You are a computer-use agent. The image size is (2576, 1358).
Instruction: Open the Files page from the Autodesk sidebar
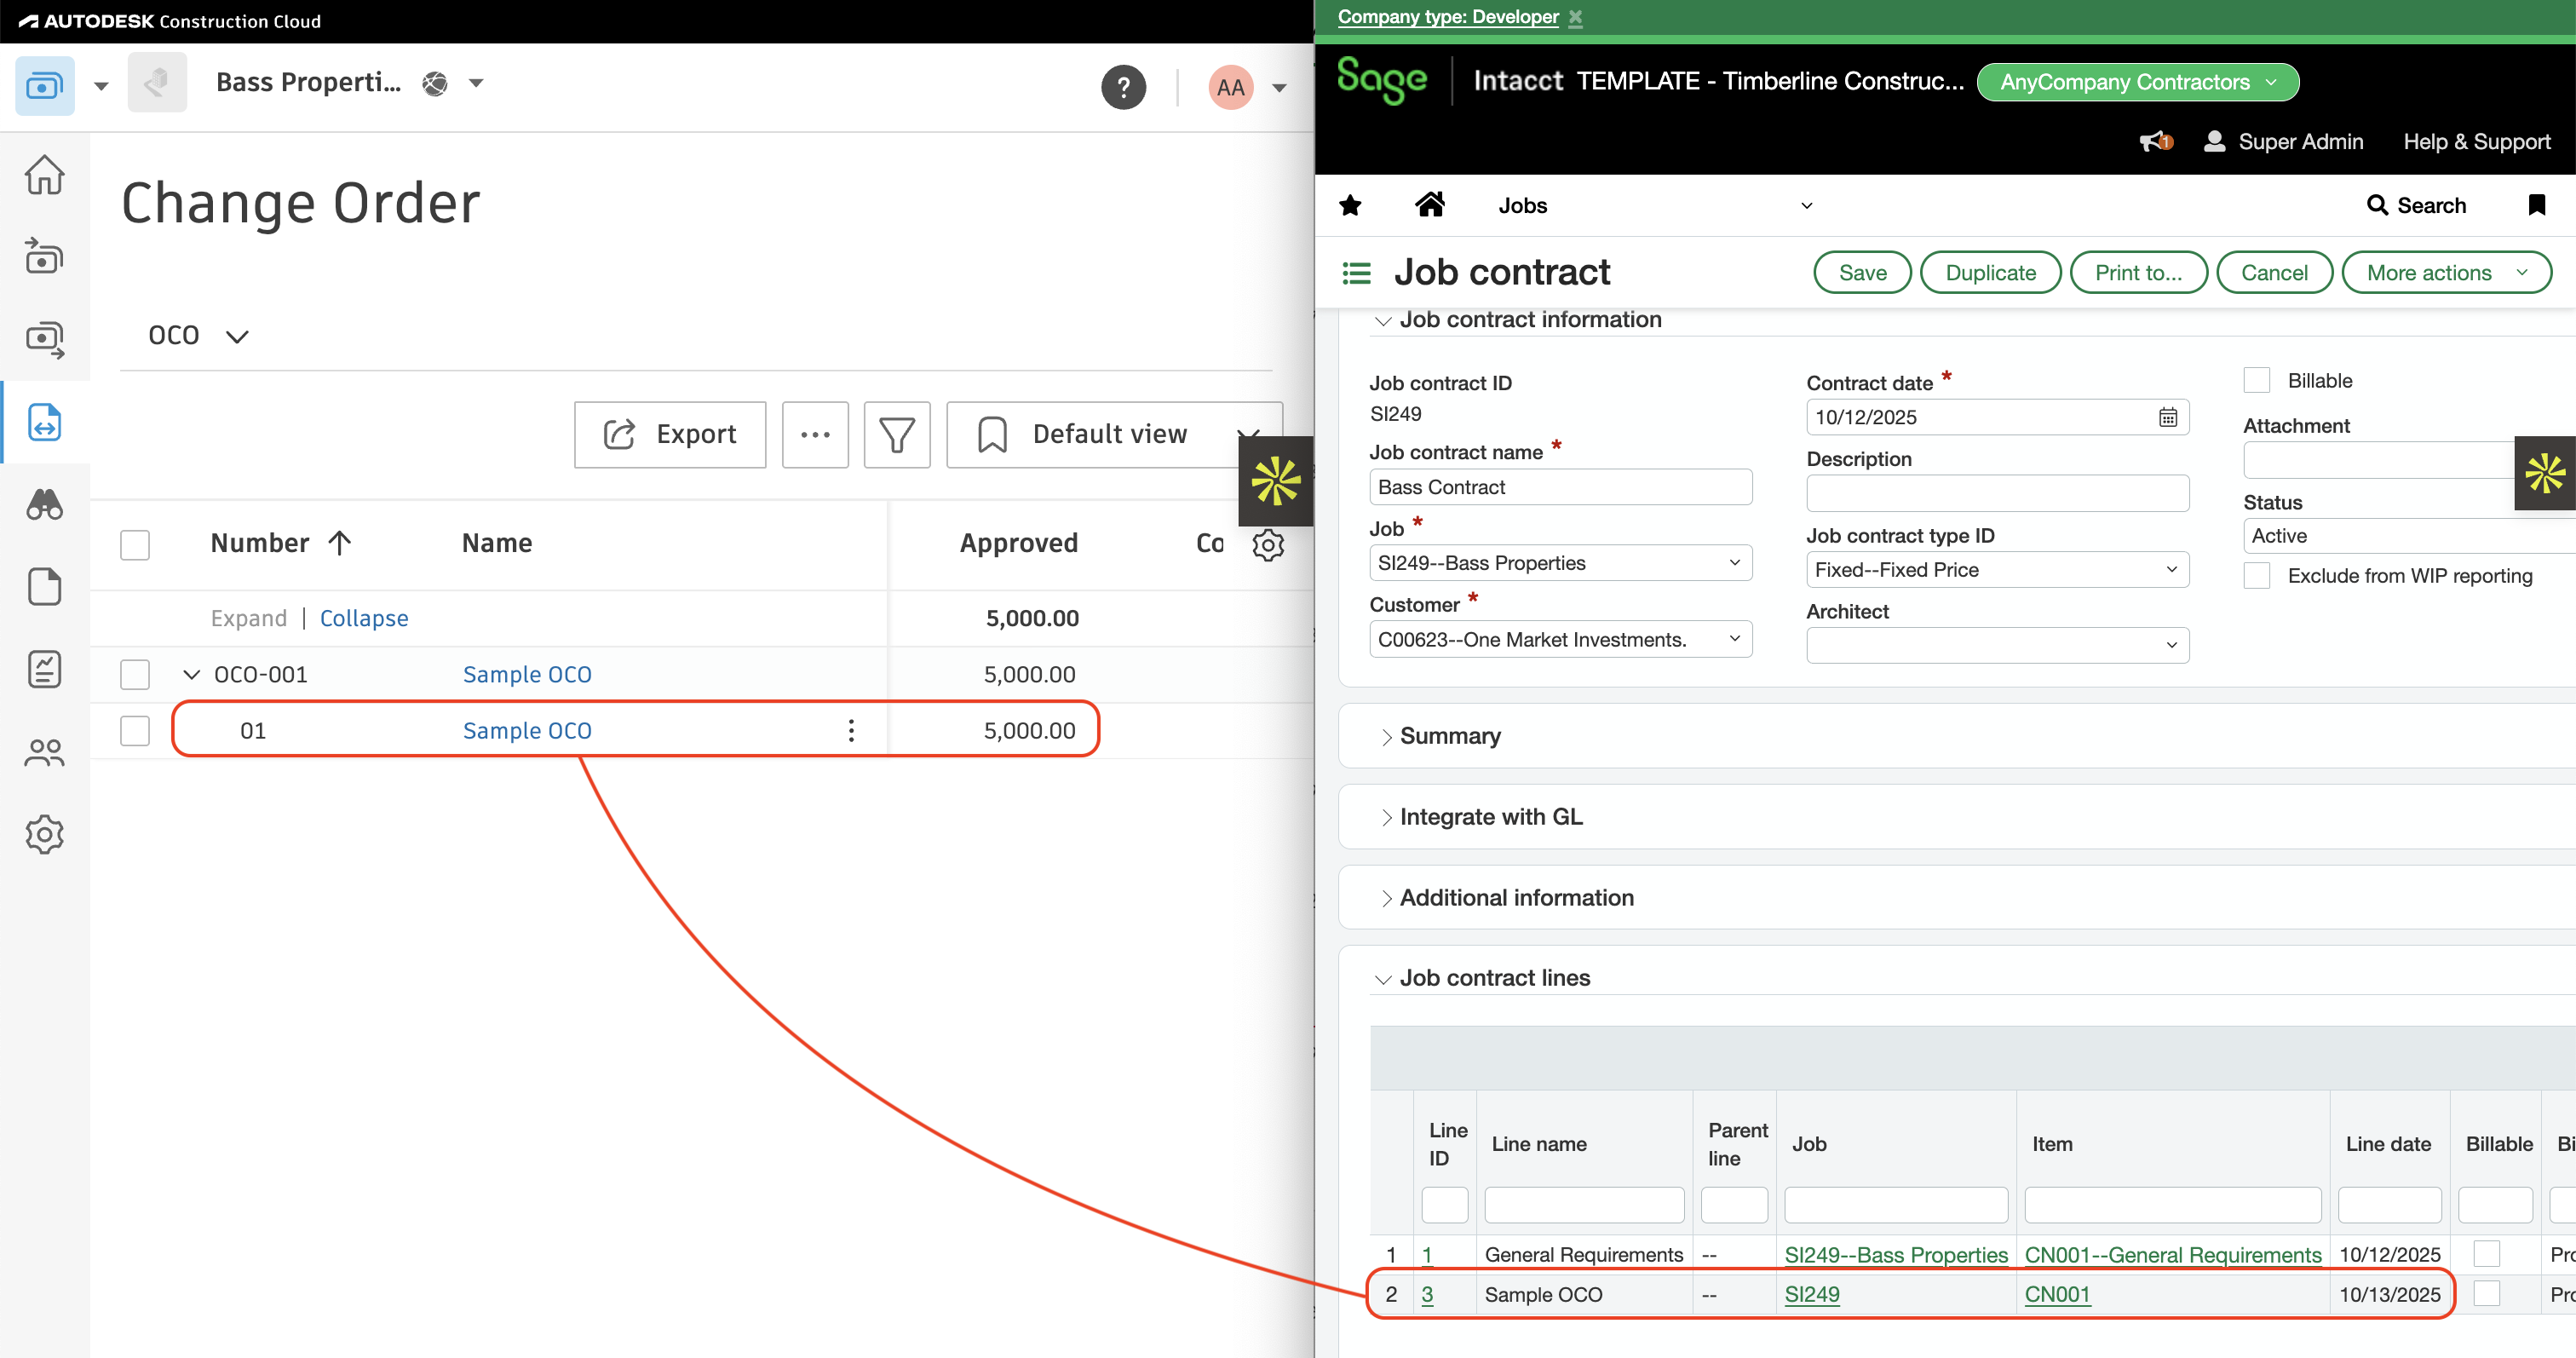coord(44,587)
